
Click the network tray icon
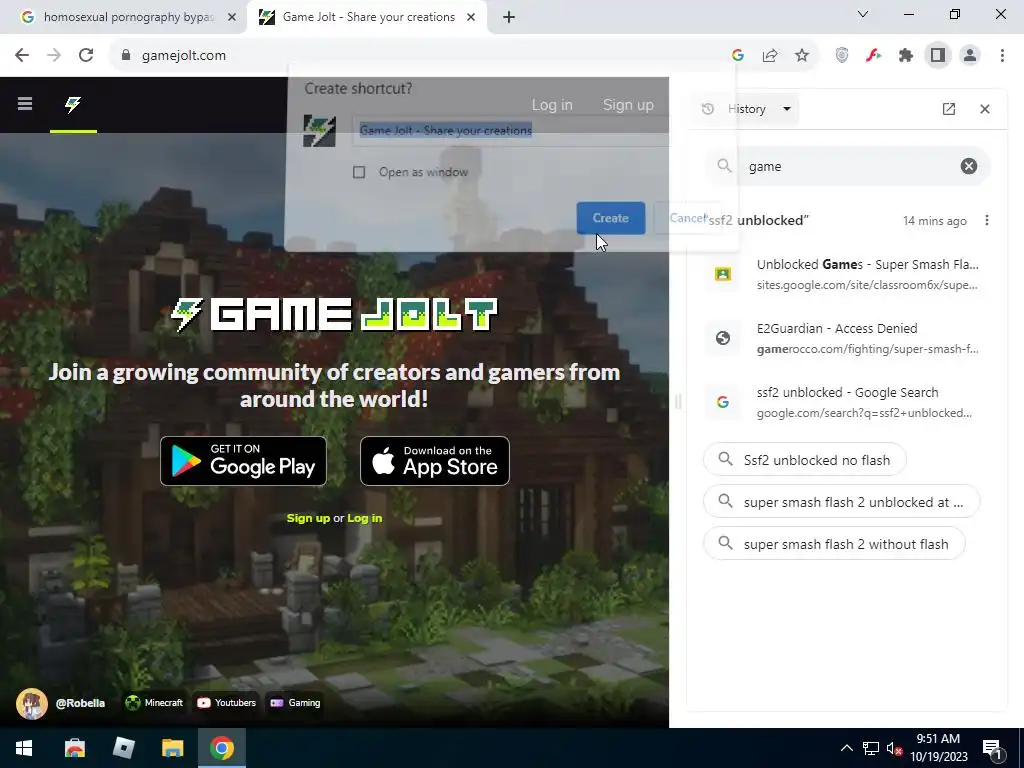[871, 748]
